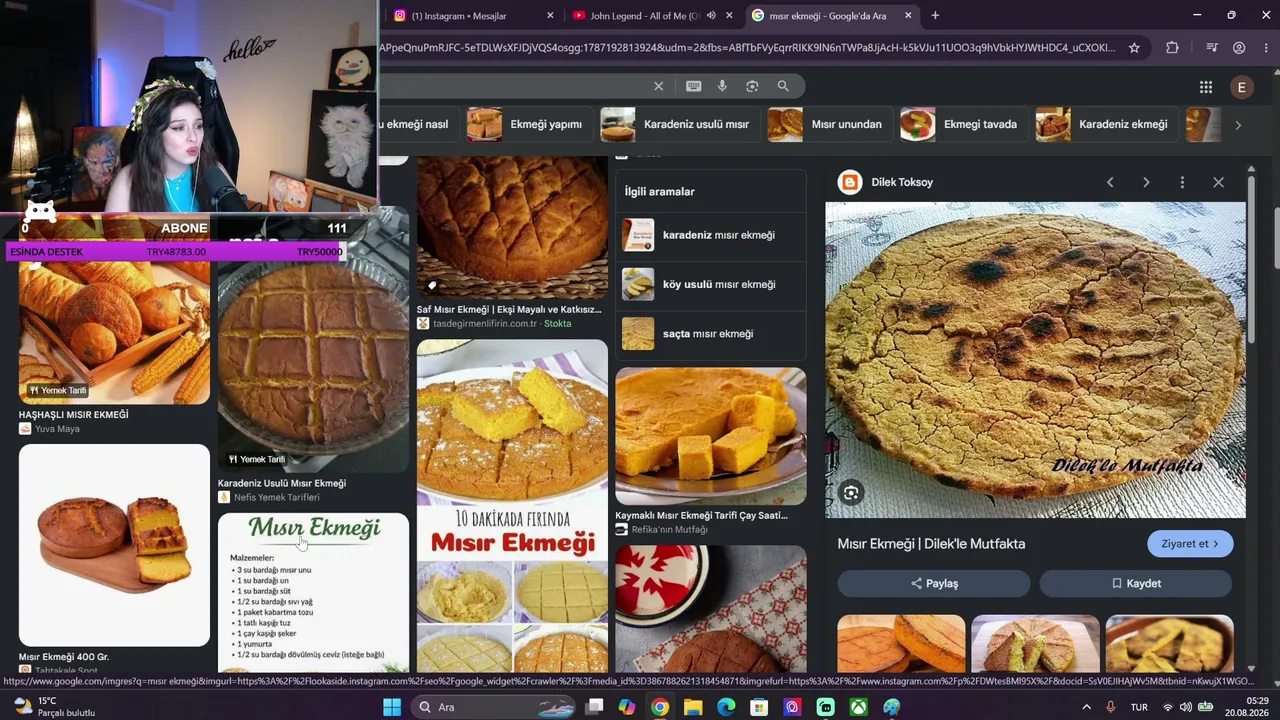Open a new browser tab
The image size is (1280, 720).
935,15
